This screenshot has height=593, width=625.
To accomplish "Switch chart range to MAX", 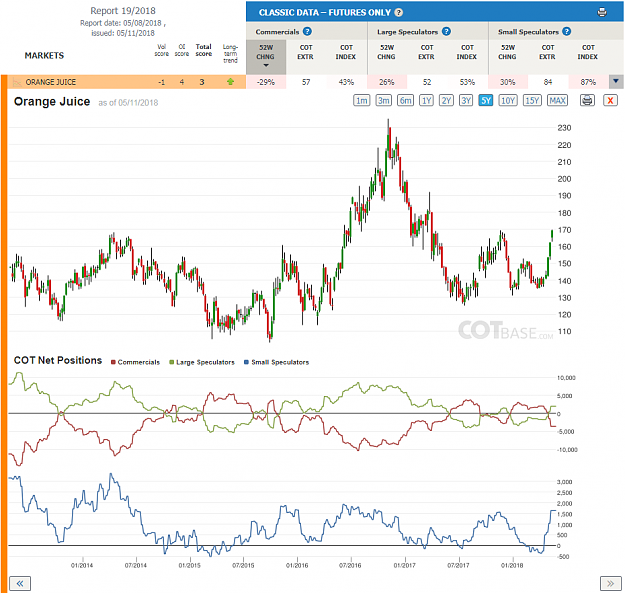I will tap(557, 100).
